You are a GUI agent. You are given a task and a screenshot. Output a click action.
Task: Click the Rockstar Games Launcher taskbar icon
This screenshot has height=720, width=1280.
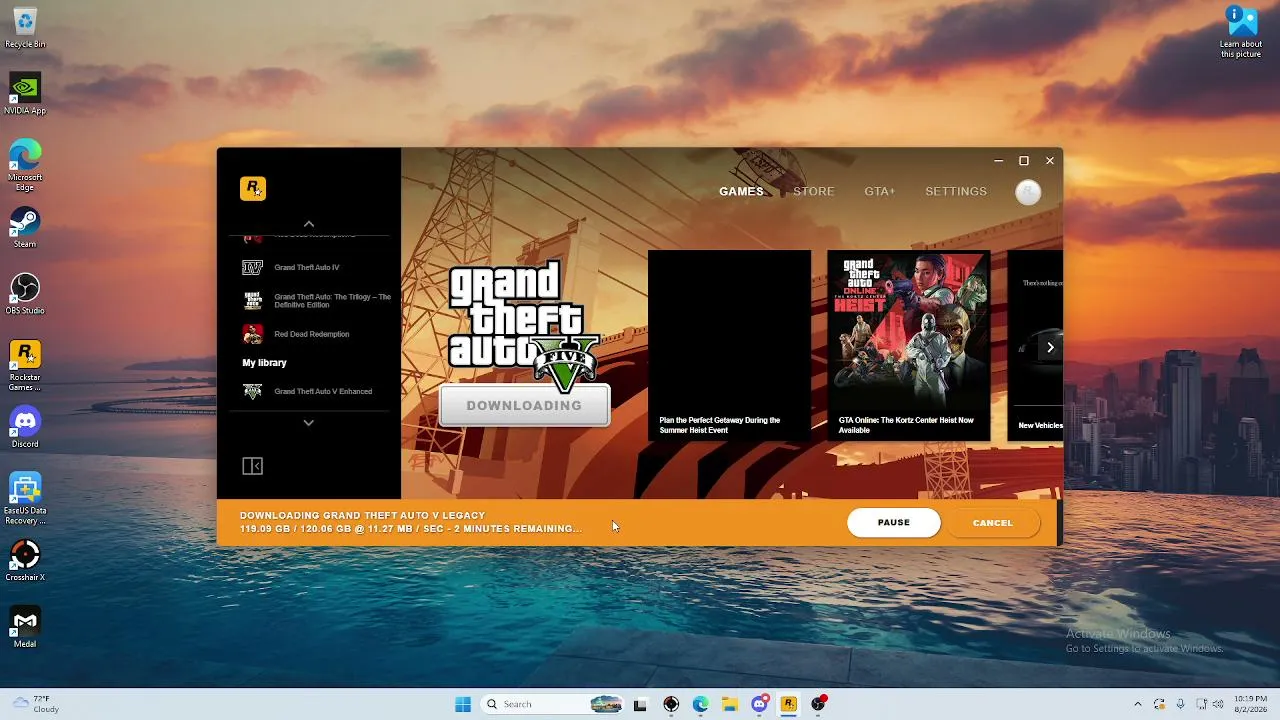point(789,704)
